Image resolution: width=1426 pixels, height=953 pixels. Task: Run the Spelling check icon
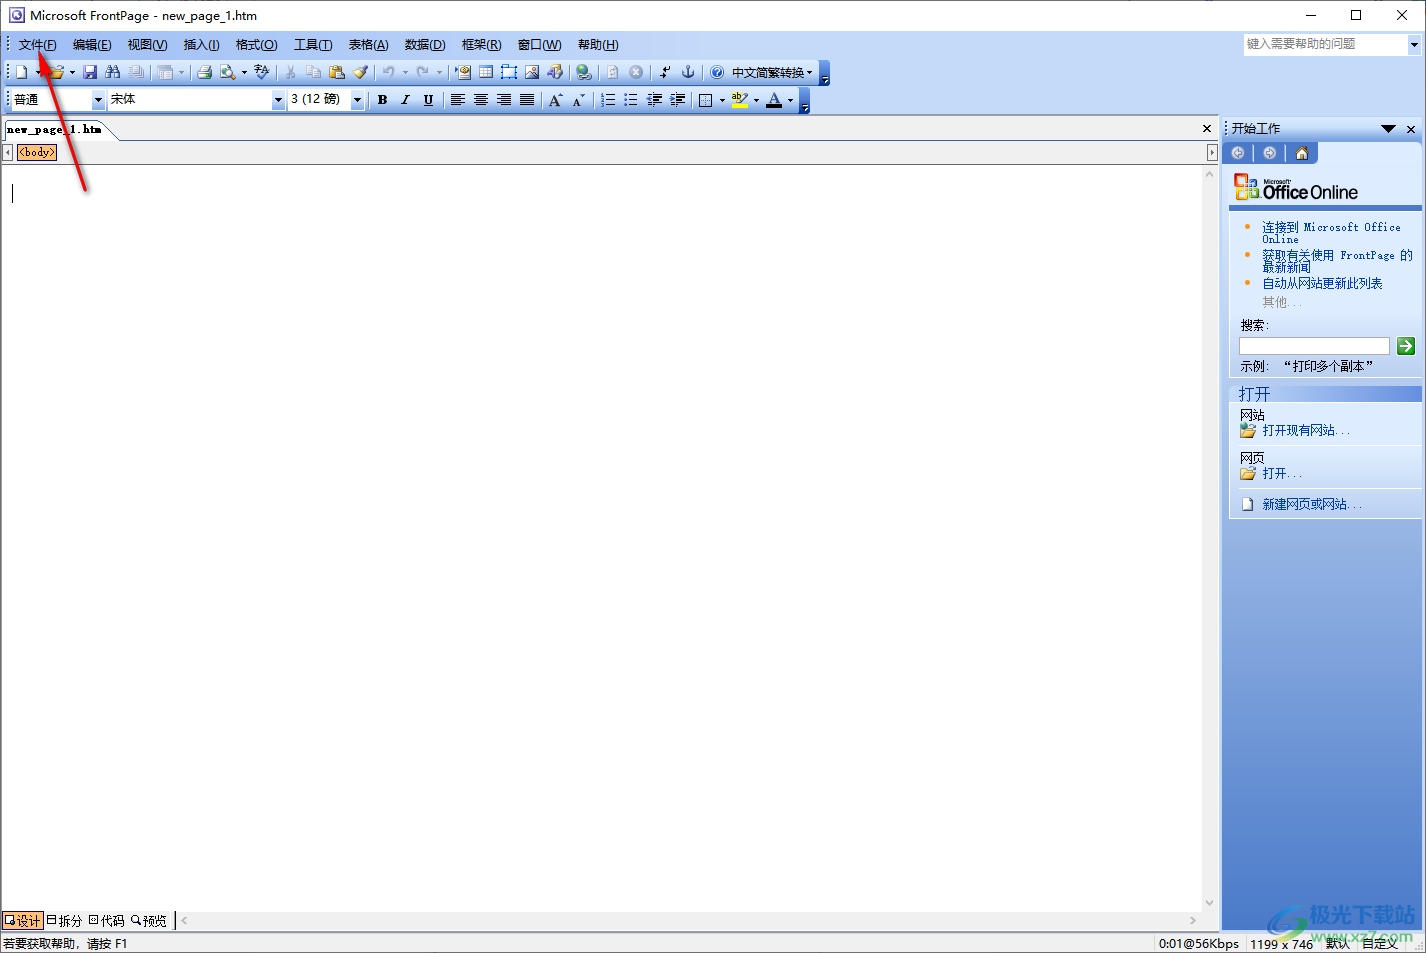click(x=262, y=72)
